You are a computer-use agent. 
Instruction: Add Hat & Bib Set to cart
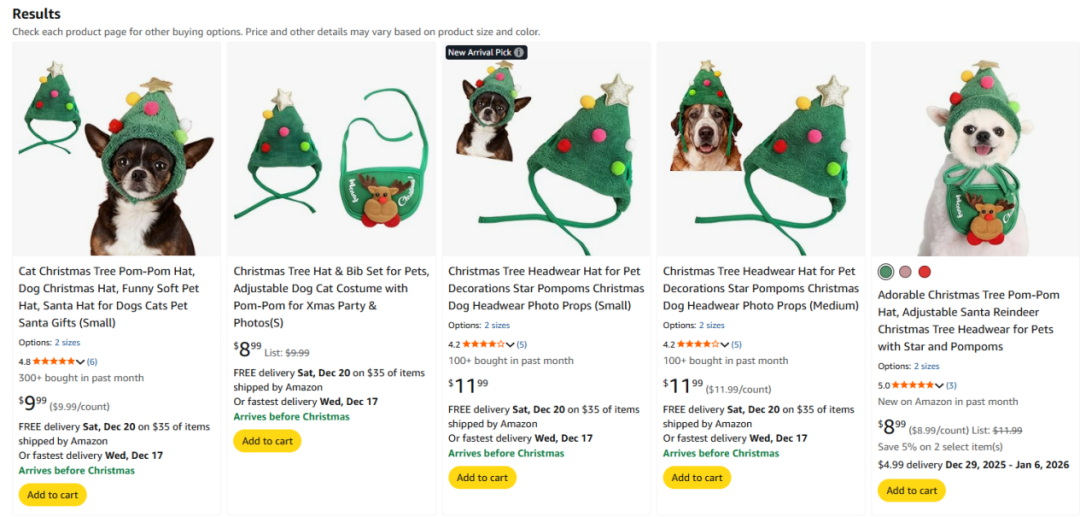[267, 441]
